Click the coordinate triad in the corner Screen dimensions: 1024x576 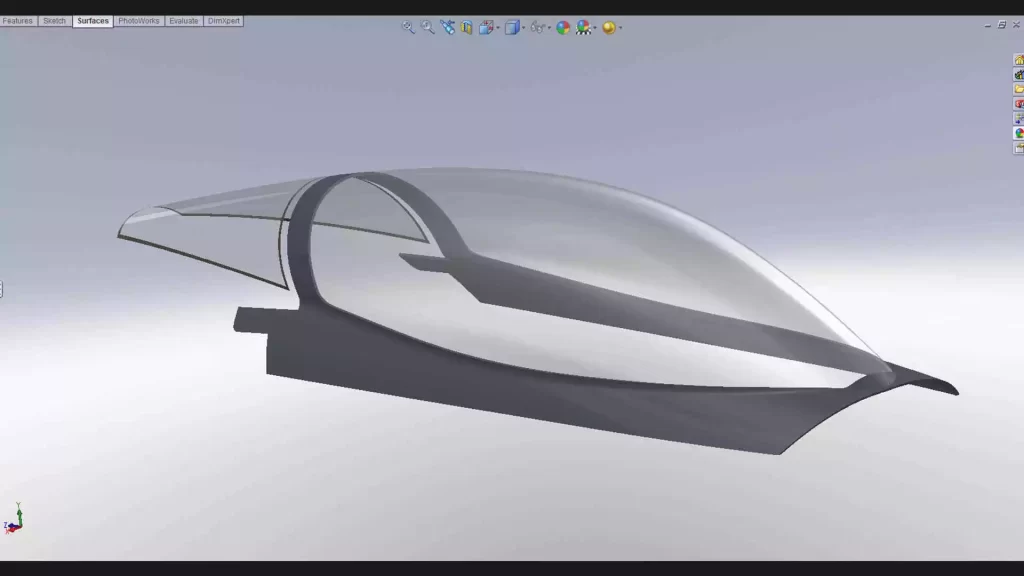click(14, 520)
